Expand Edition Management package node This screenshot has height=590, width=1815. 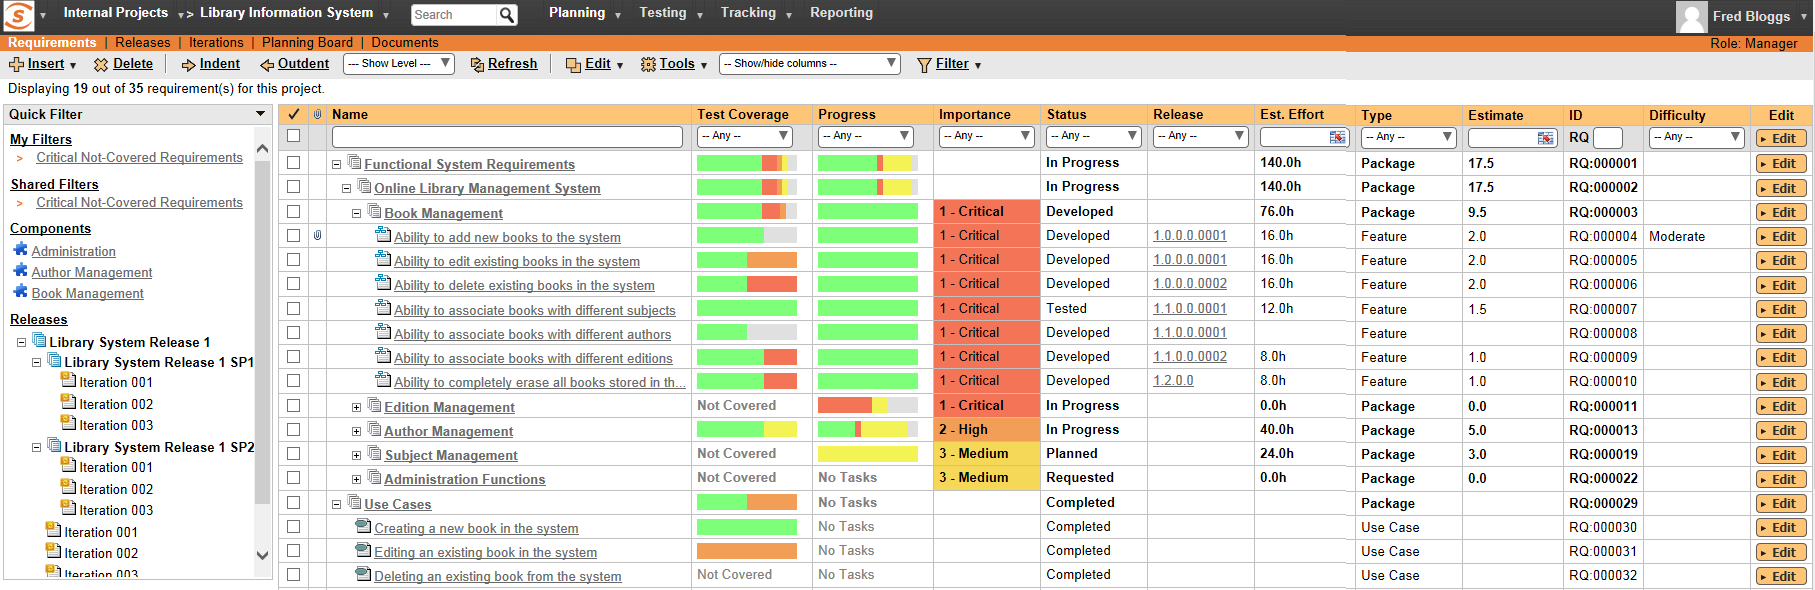[356, 408]
